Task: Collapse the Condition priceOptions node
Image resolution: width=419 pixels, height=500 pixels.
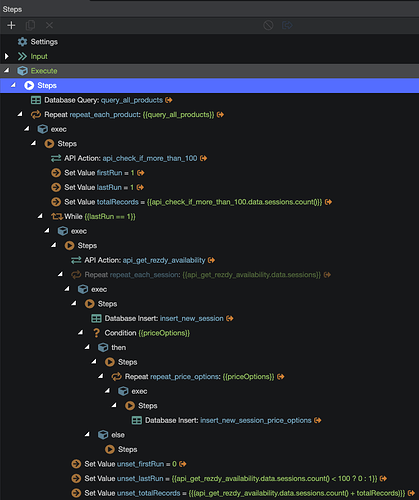Action: 80,332
